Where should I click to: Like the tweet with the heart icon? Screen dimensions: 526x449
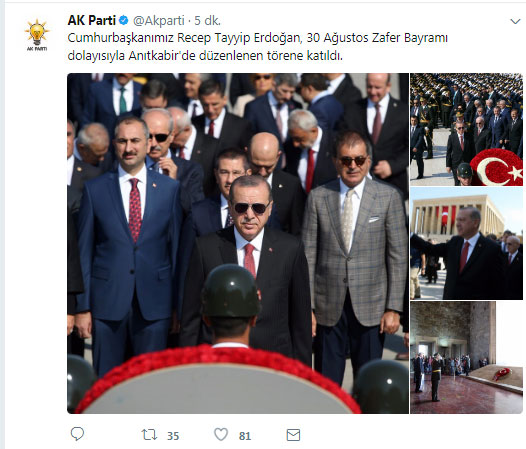[x=221, y=435]
